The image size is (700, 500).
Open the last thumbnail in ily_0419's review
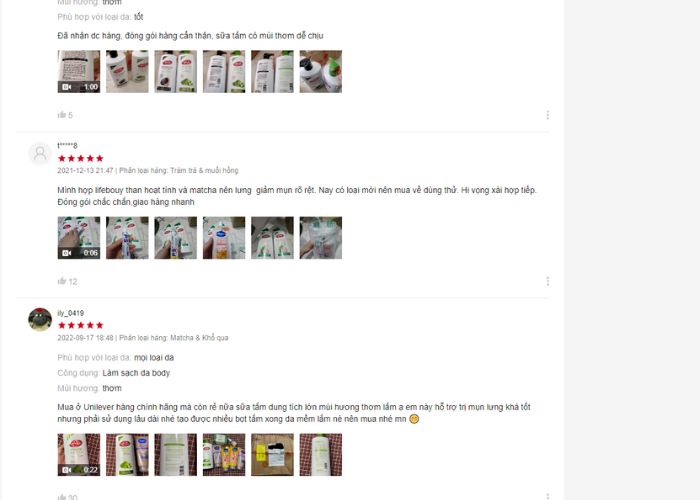[x=321, y=454]
